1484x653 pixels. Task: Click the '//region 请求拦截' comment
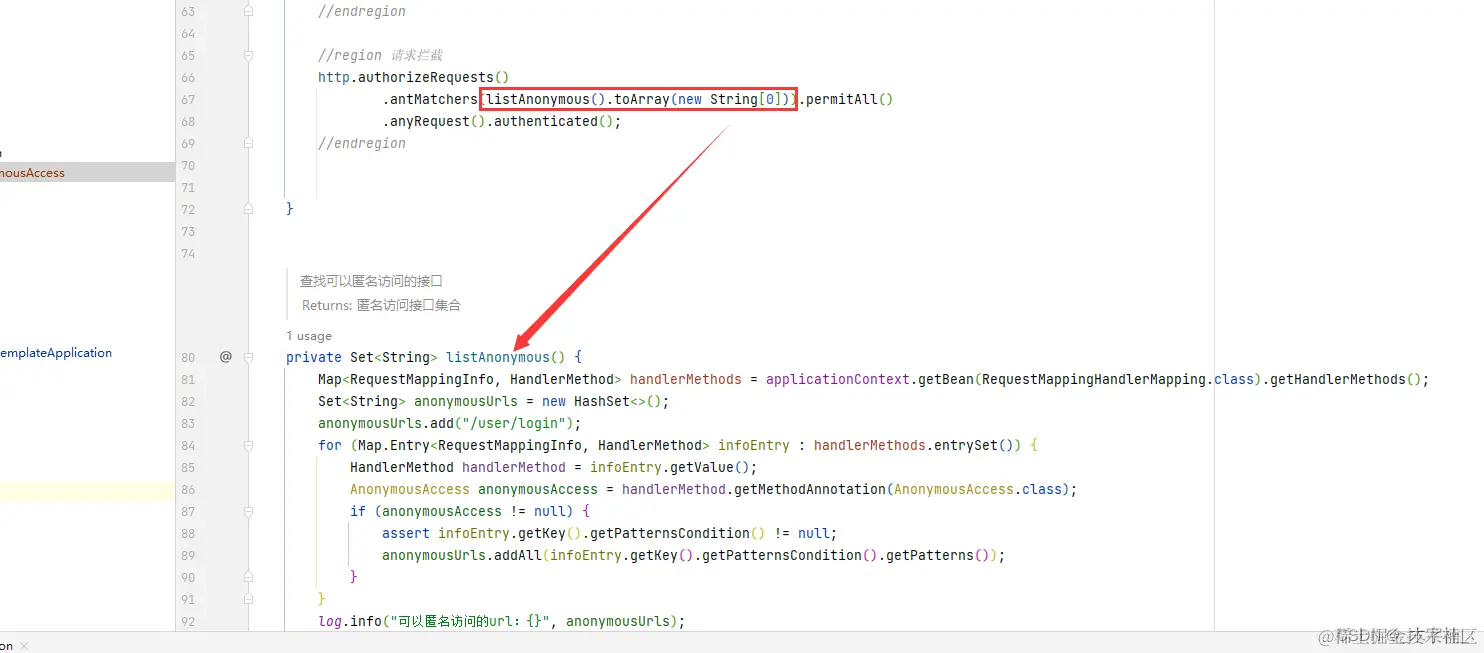pyautogui.click(x=380, y=55)
